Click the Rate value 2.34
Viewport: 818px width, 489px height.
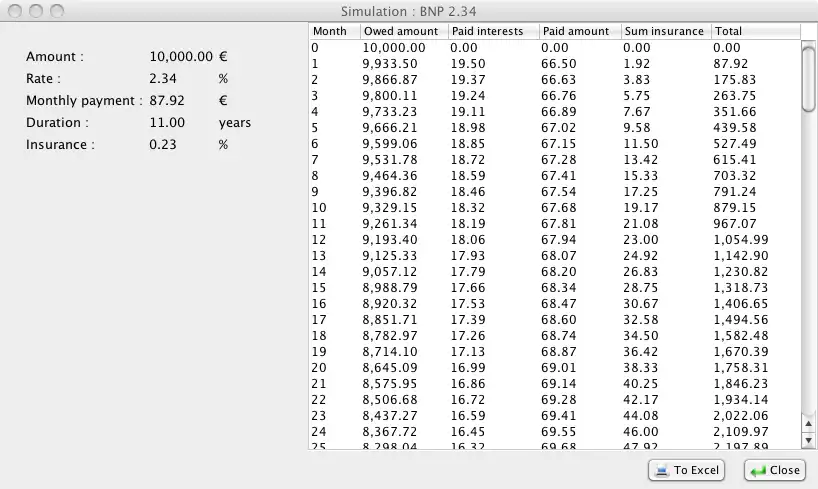[x=163, y=78]
